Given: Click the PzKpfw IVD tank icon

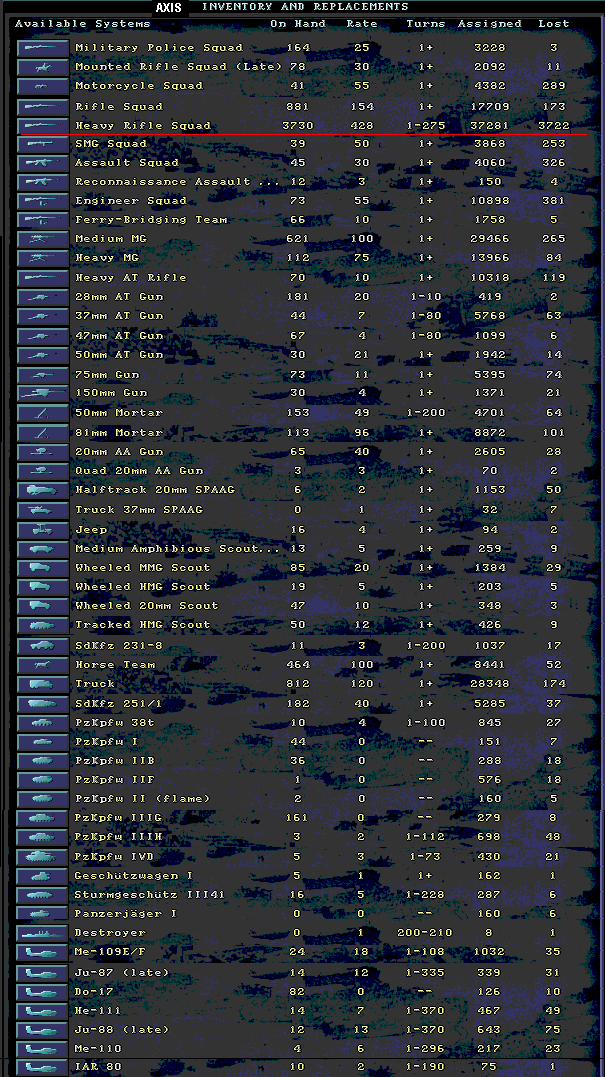Looking at the screenshot, I should click(43, 857).
